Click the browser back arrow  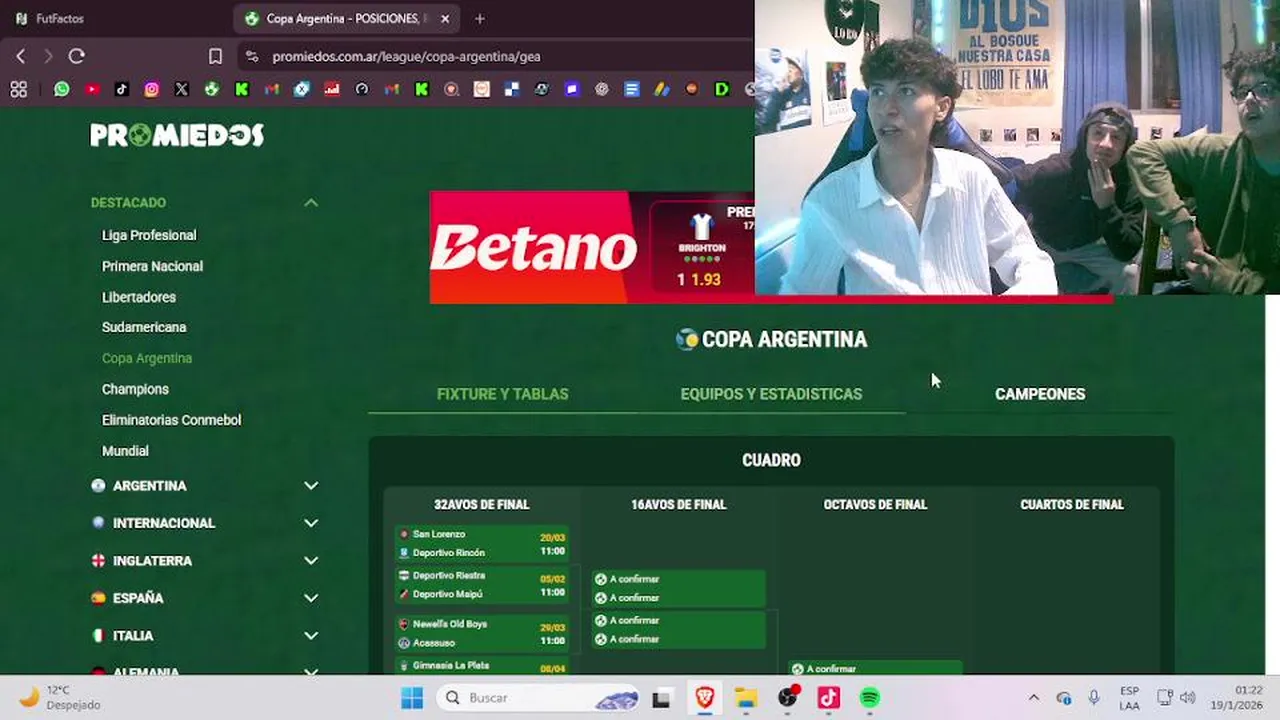[x=20, y=56]
